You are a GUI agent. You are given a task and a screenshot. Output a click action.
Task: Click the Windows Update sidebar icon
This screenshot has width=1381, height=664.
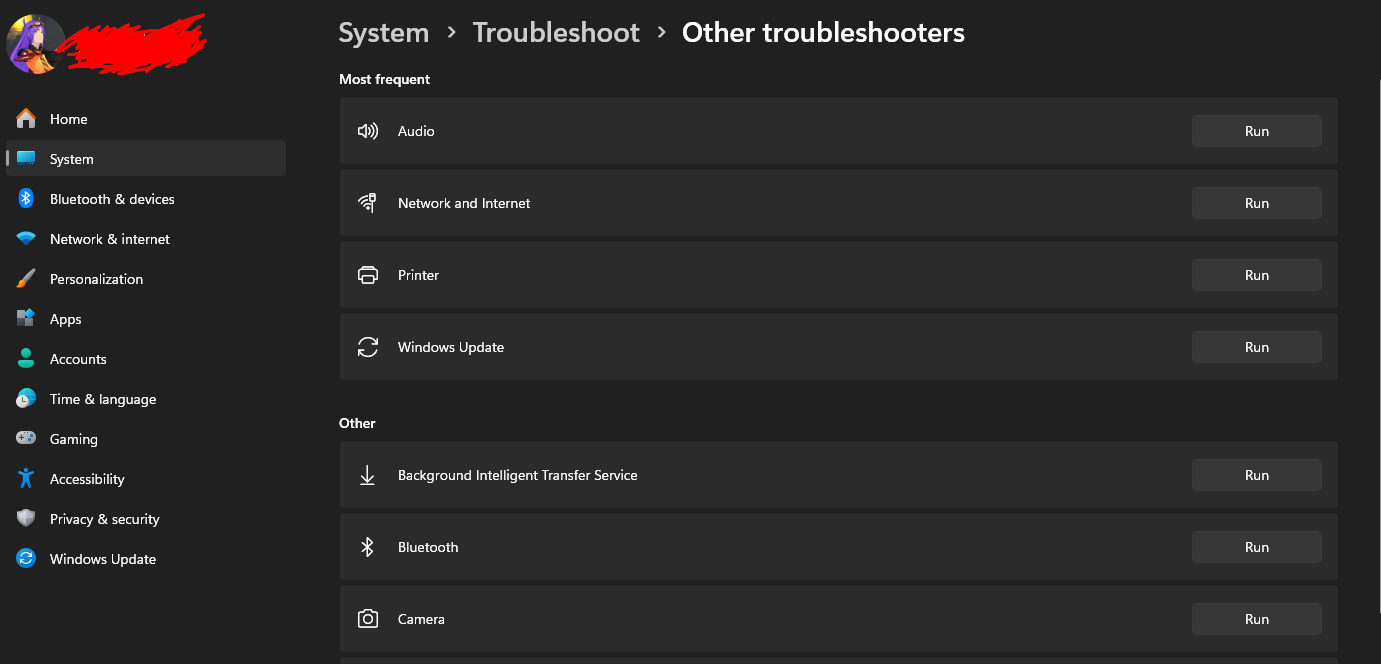[26, 559]
